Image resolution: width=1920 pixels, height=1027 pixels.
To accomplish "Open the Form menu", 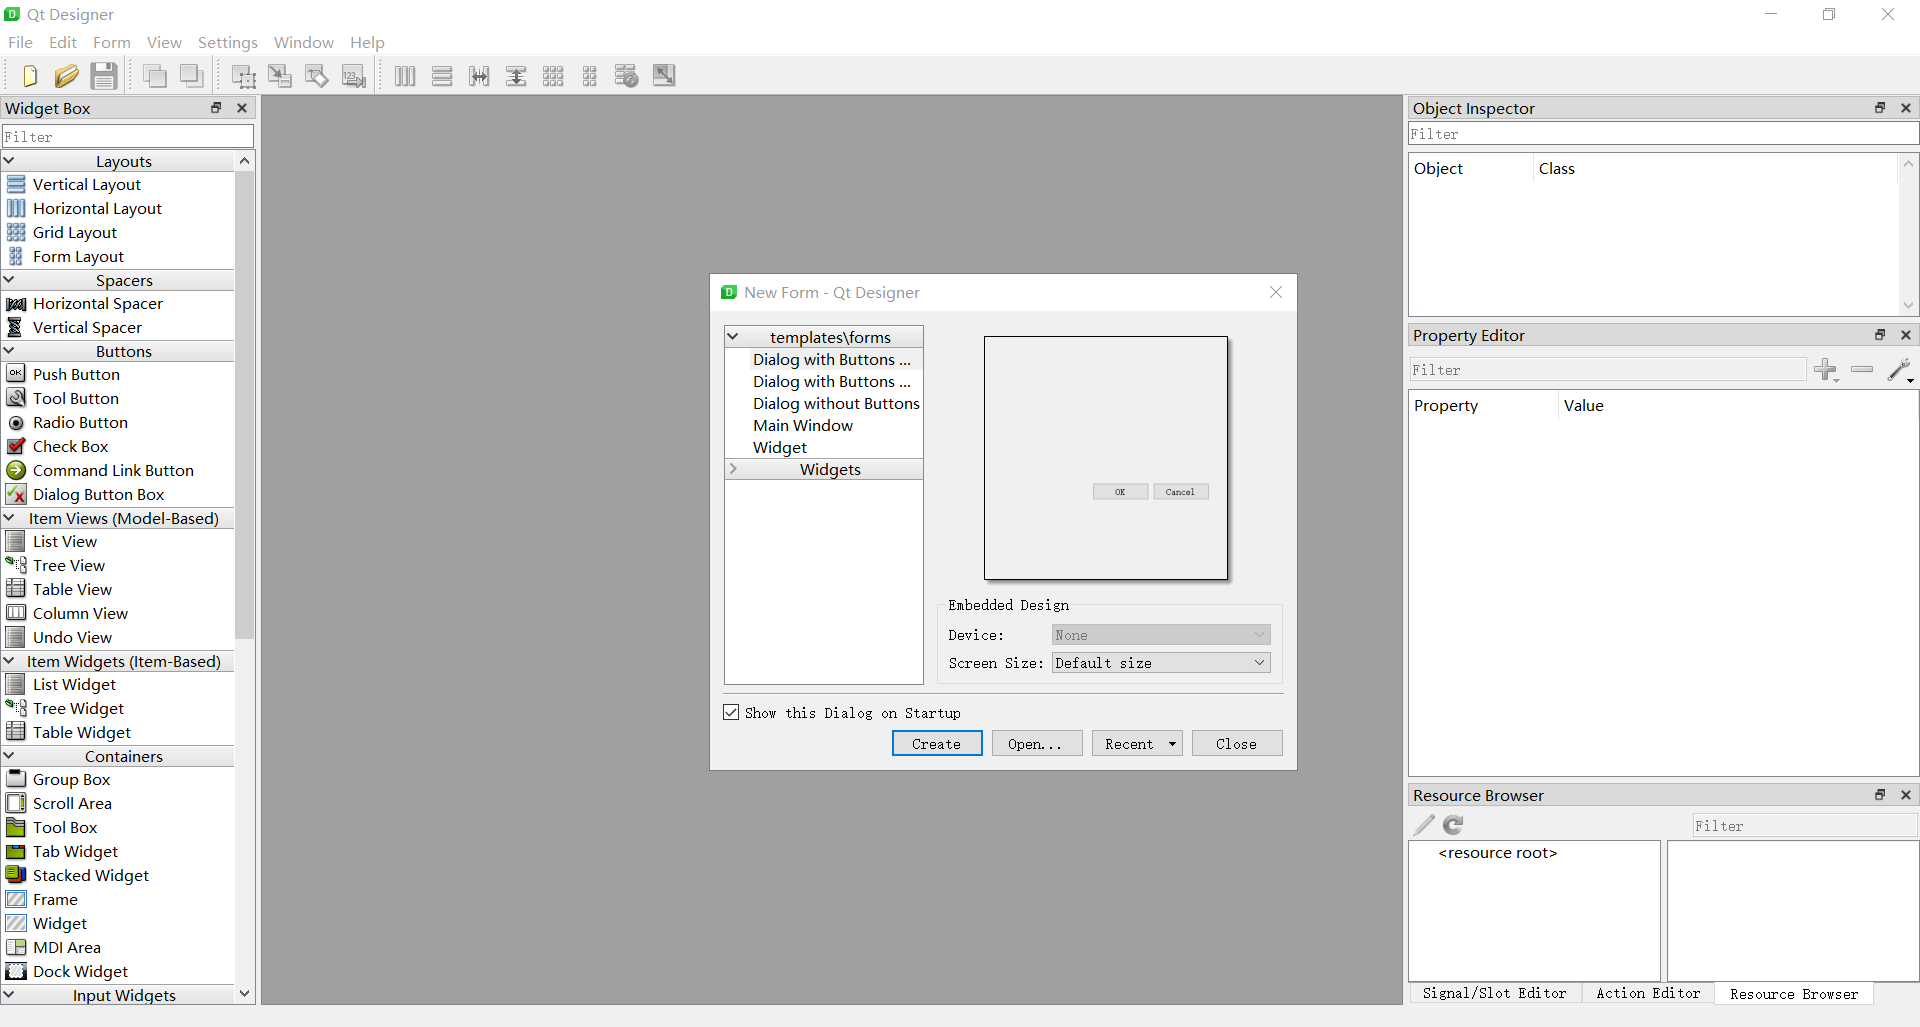I will click(x=111, y=42).
